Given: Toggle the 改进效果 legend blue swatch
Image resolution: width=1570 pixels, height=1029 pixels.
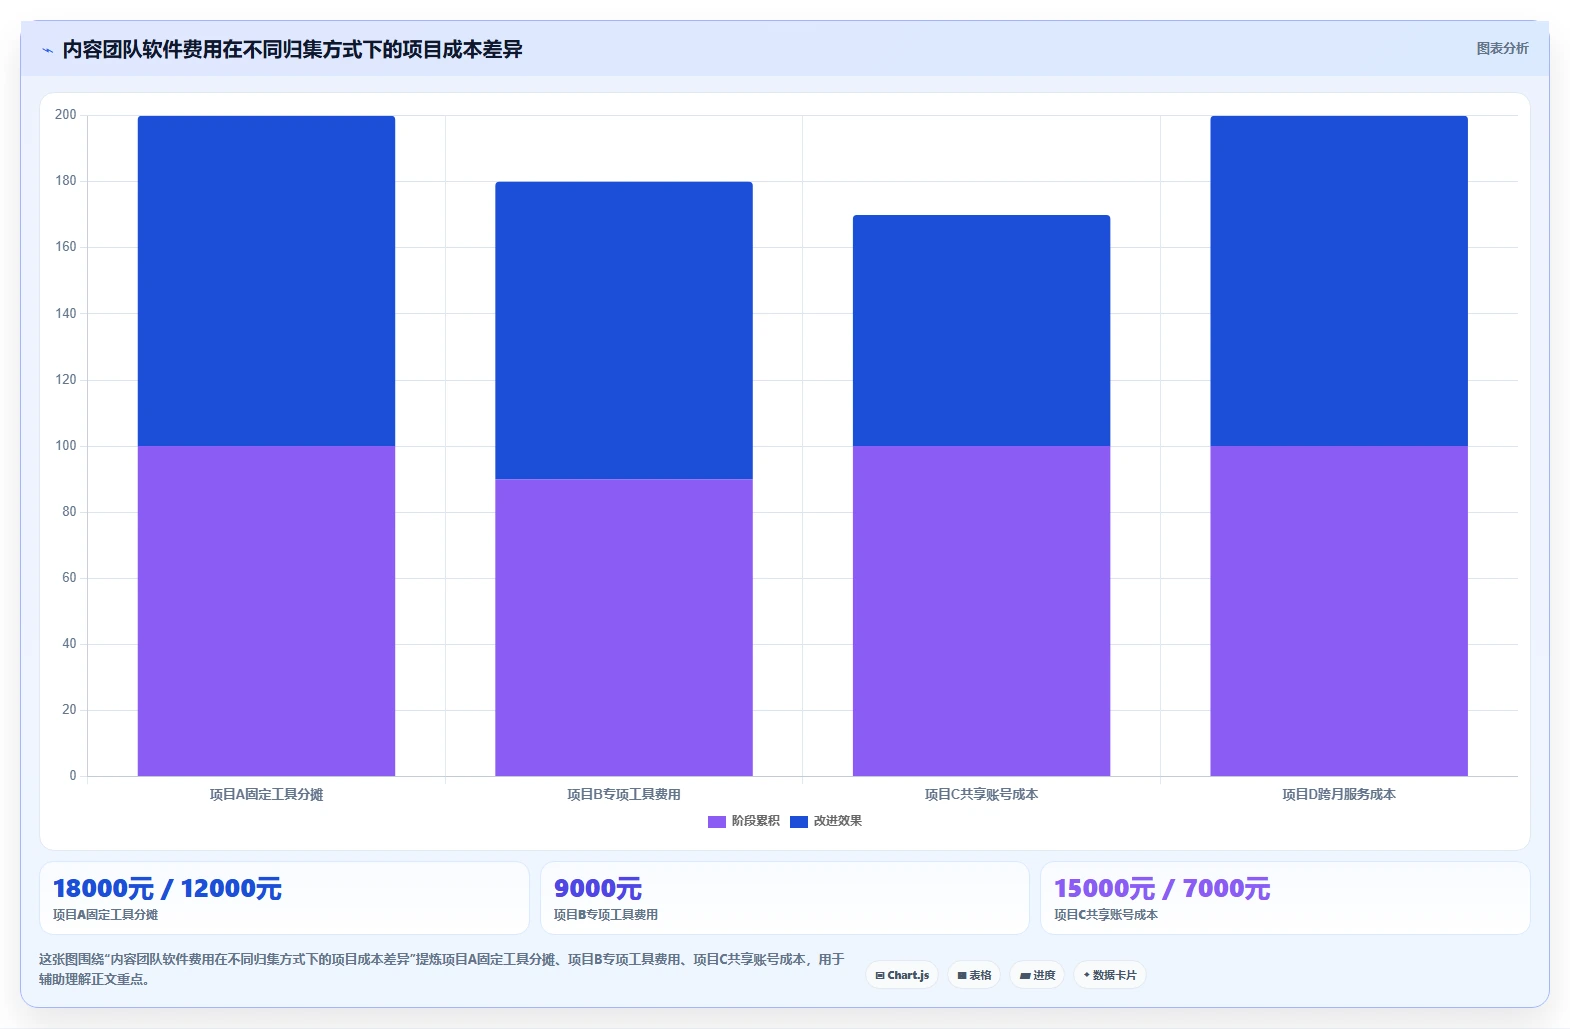Looking at the screenshot, I should [798, 822].
